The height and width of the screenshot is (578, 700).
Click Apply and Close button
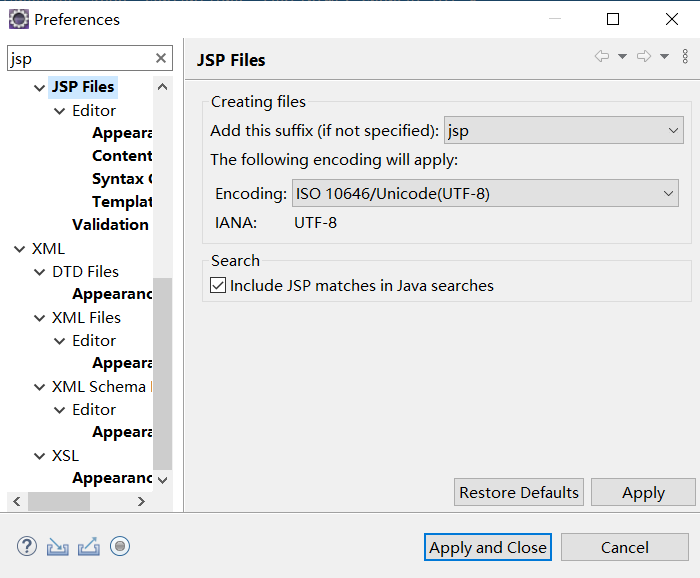(488, 547)
